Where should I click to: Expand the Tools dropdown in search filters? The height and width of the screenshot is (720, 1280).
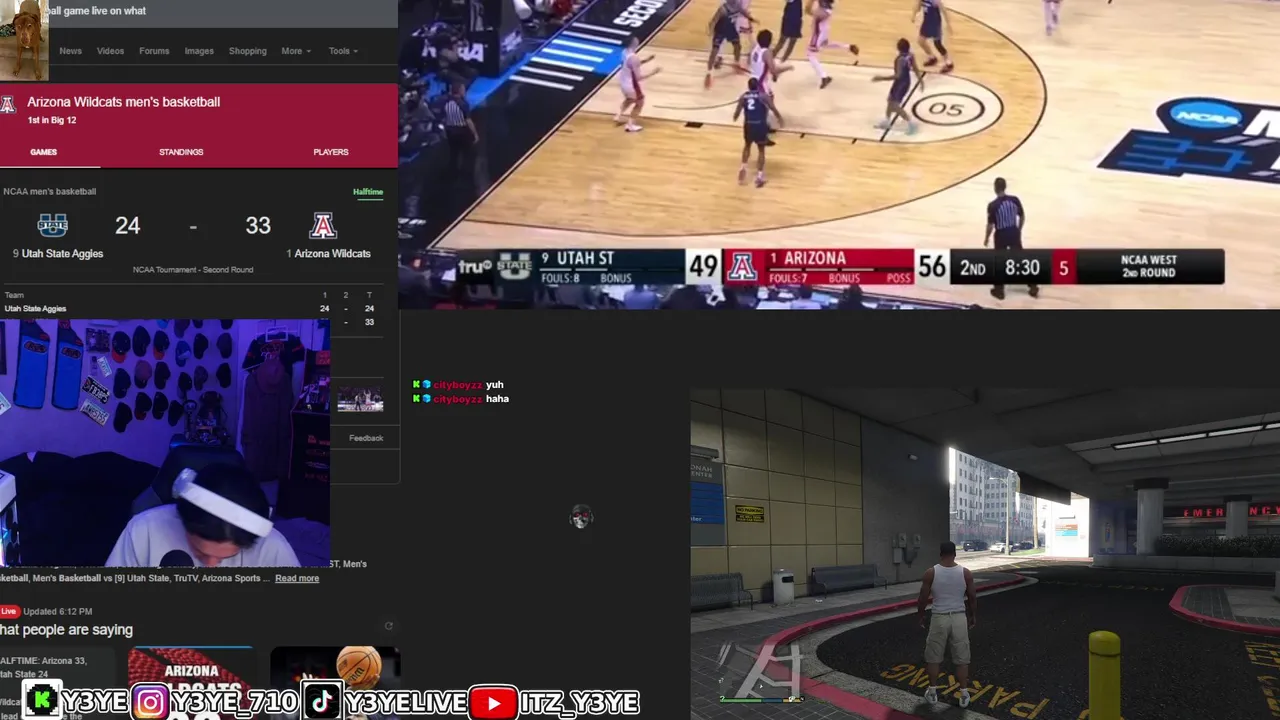[343, 51]
